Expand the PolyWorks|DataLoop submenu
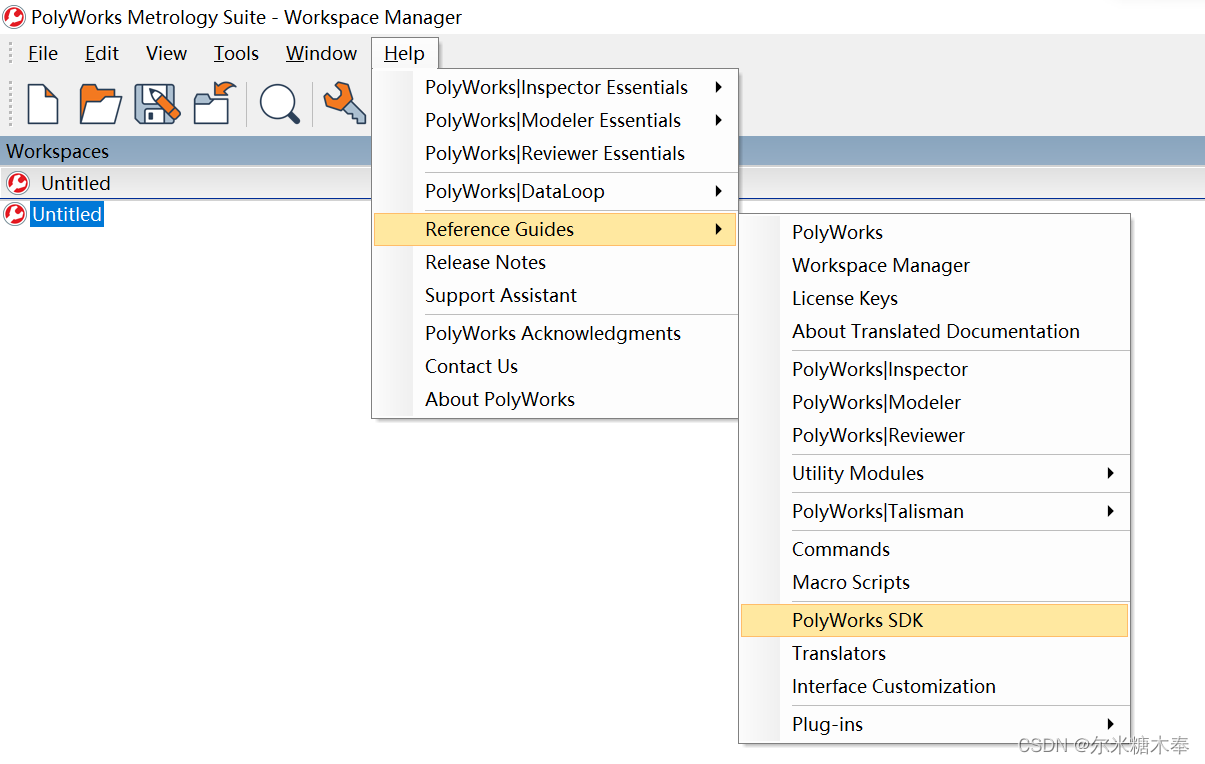 555,192
